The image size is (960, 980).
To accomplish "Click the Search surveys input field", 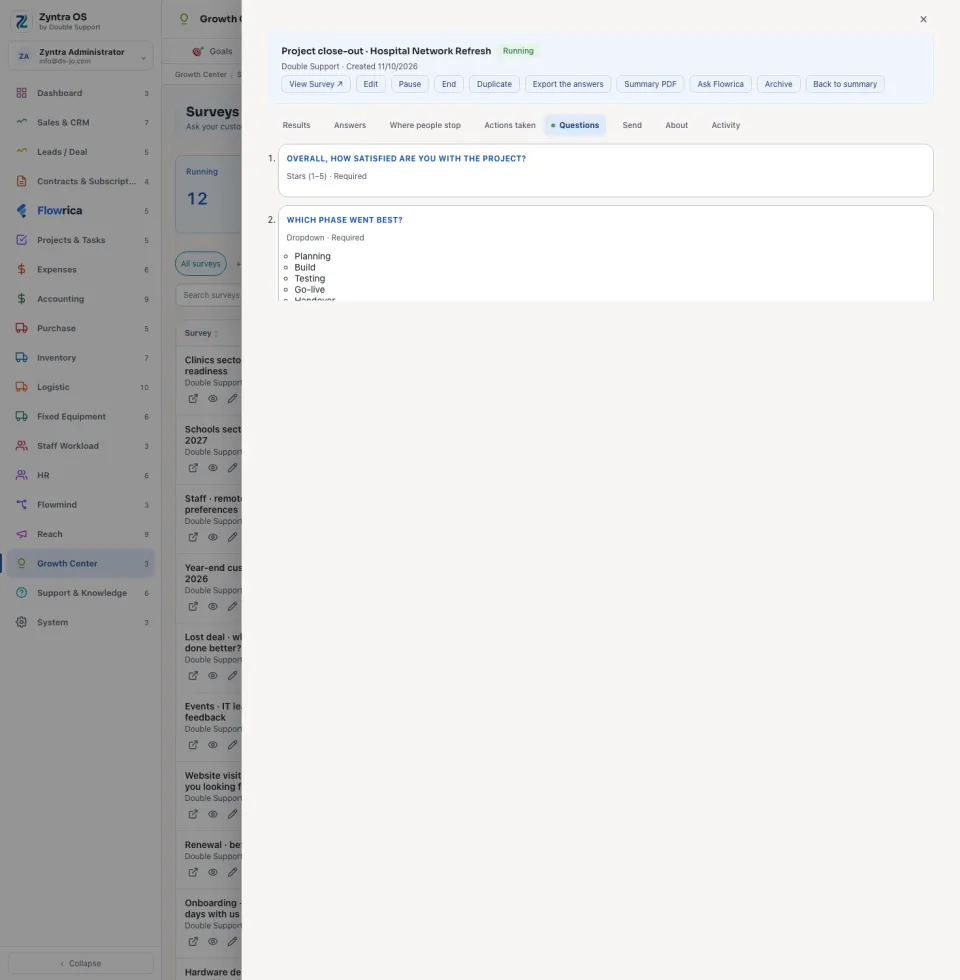I will [209, 295].
